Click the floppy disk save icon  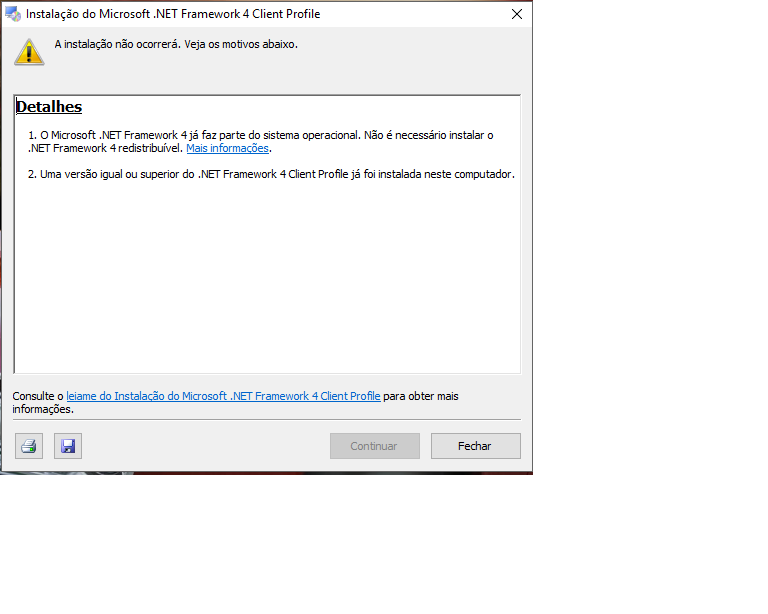[68, 446]
